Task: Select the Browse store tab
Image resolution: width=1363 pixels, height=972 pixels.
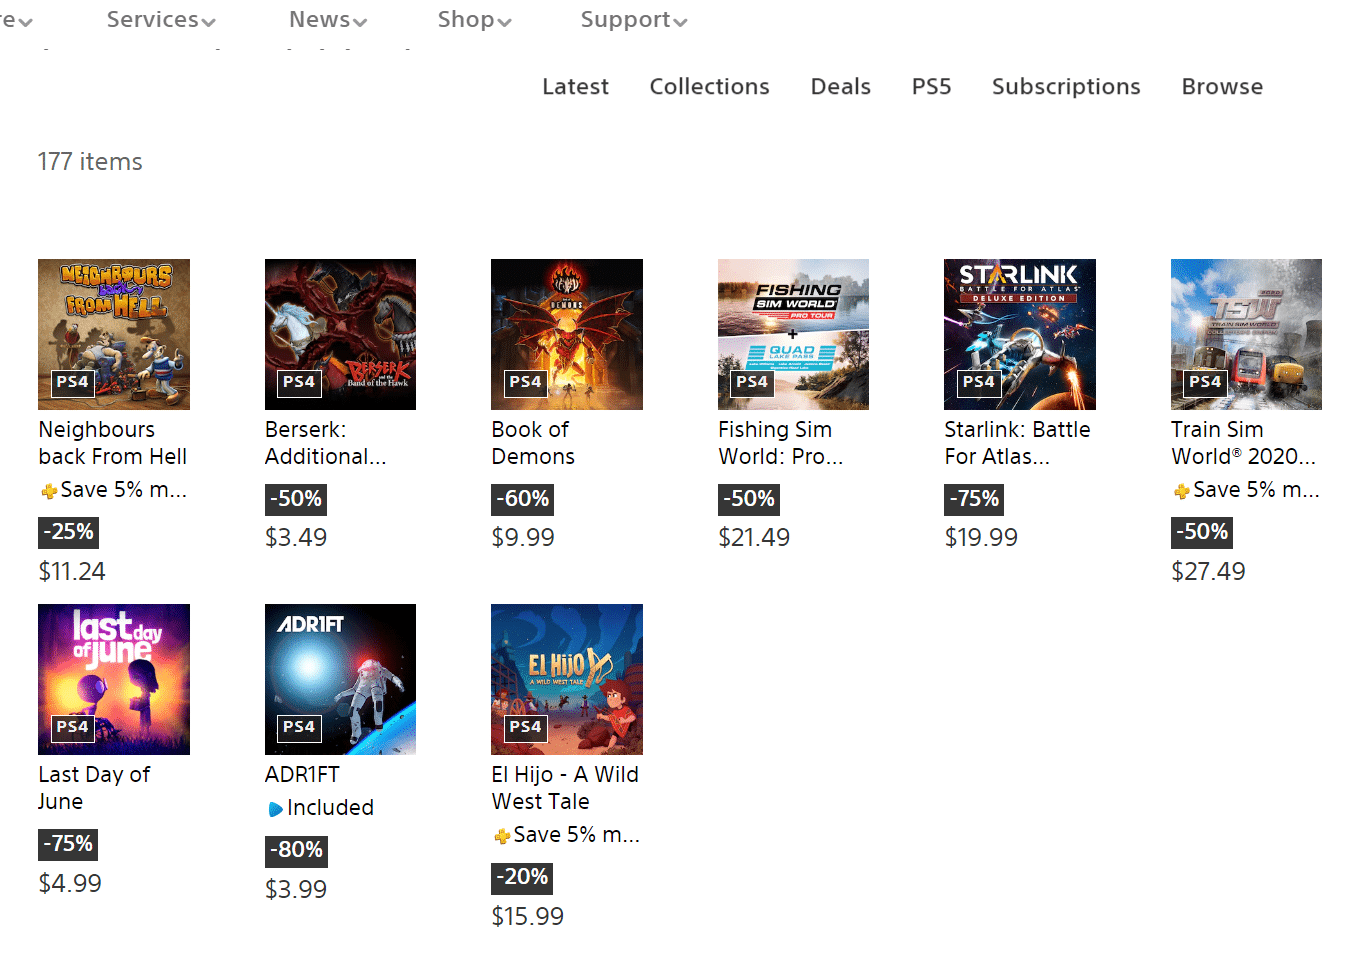Action: [x=1222, y=87]
